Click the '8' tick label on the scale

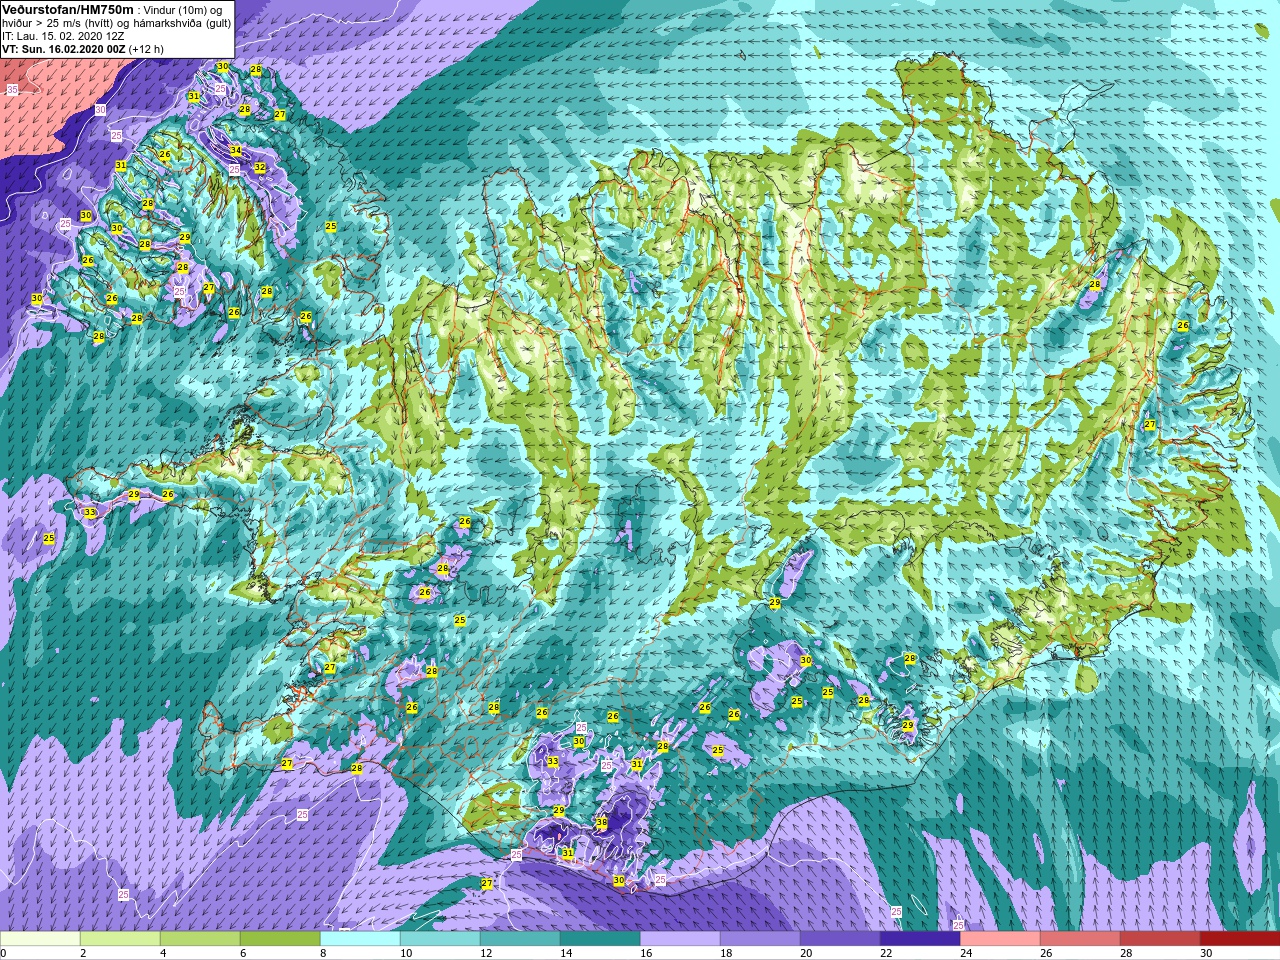click(x=324, y=953)
